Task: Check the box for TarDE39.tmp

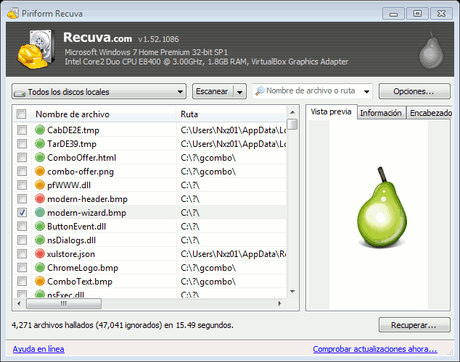Action: point(22,143)
